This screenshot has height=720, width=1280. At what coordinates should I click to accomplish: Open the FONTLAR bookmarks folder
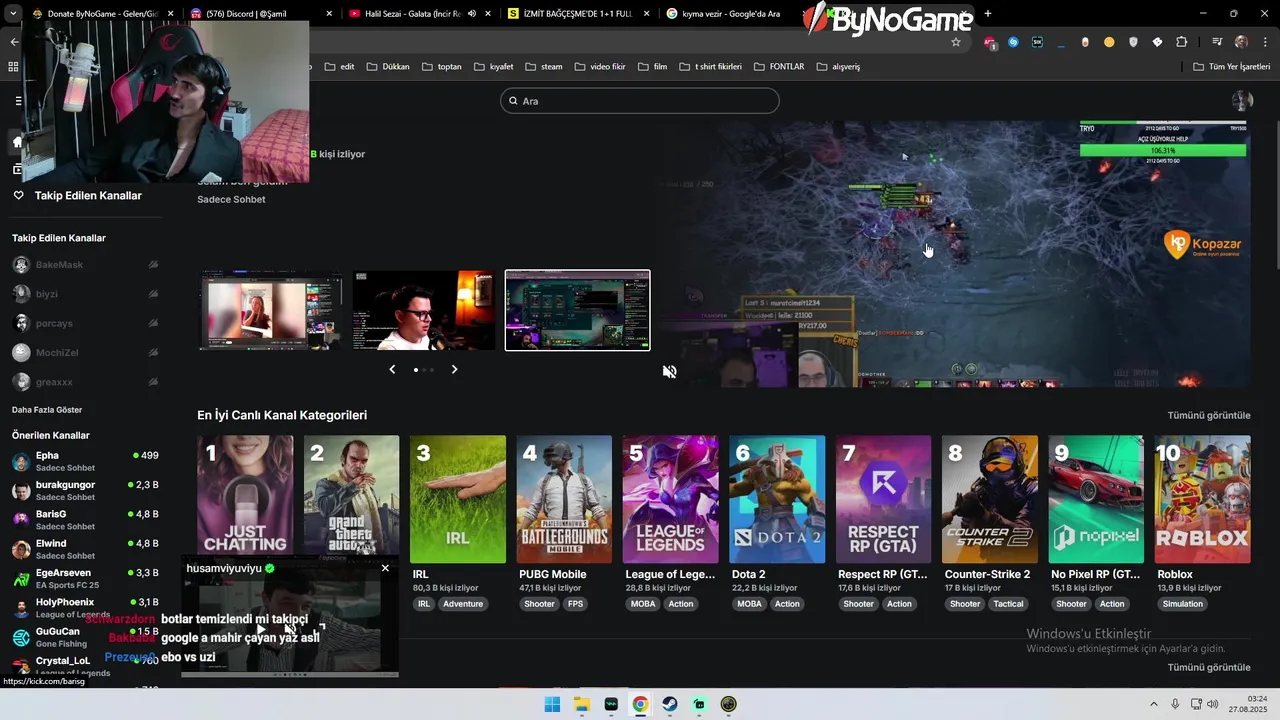click(778, 67)
